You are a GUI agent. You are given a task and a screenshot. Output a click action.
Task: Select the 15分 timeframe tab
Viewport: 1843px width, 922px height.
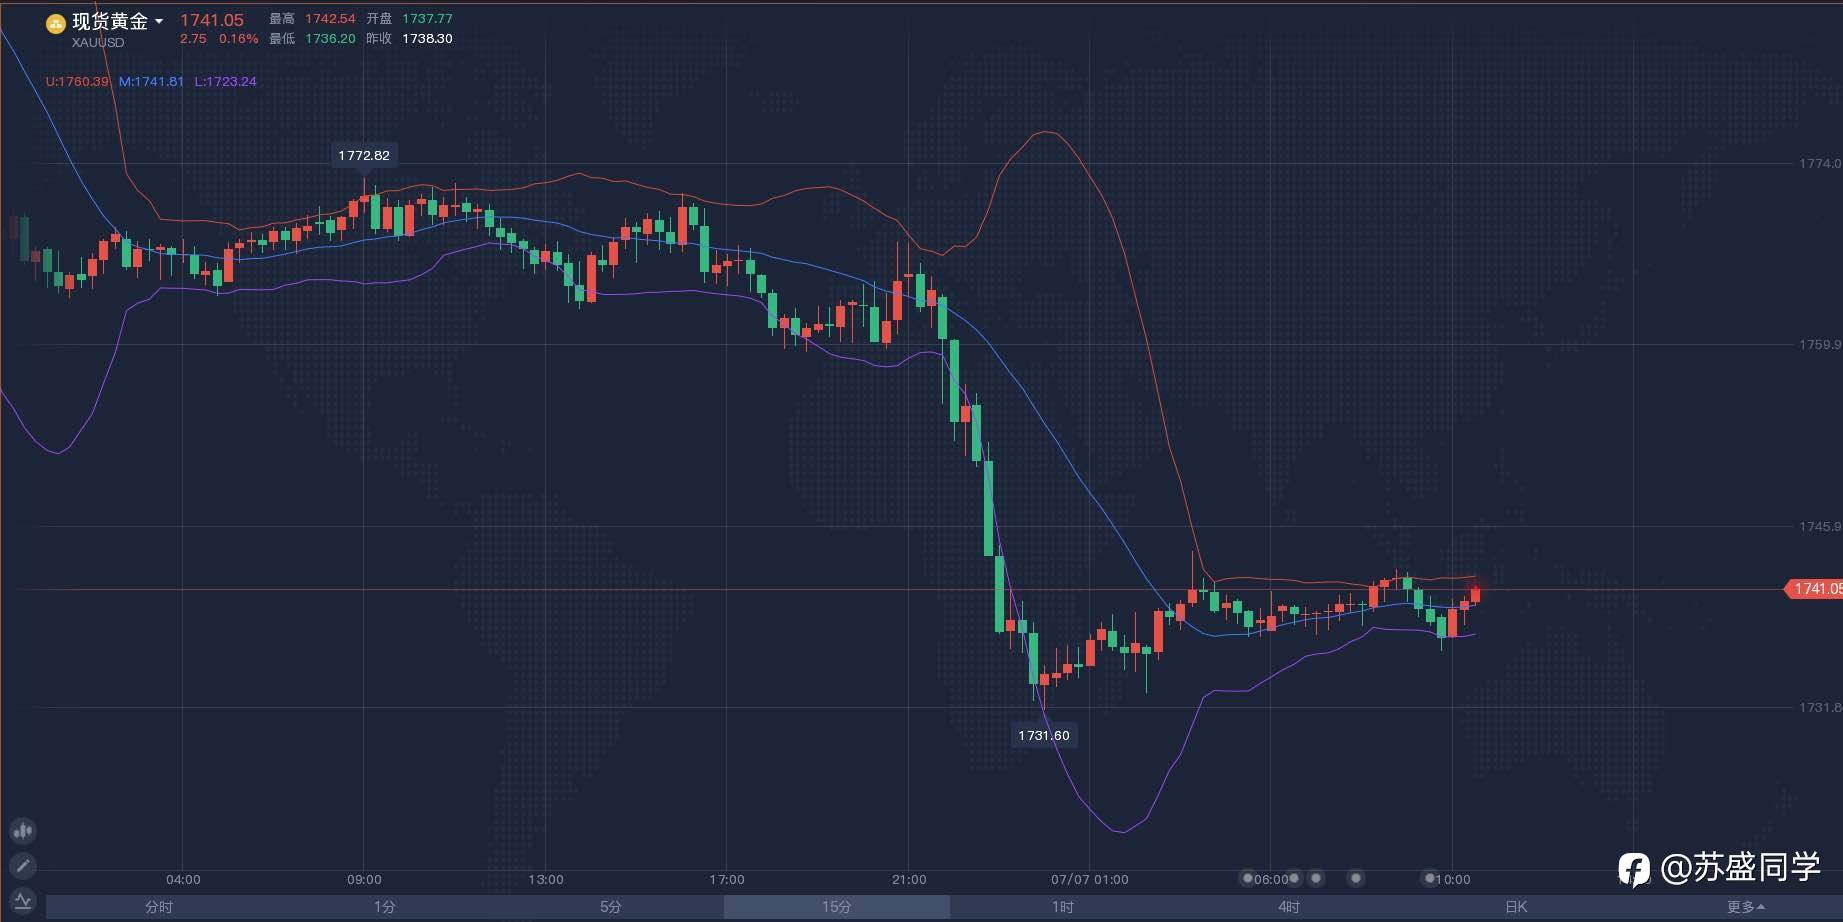(837, 907)
